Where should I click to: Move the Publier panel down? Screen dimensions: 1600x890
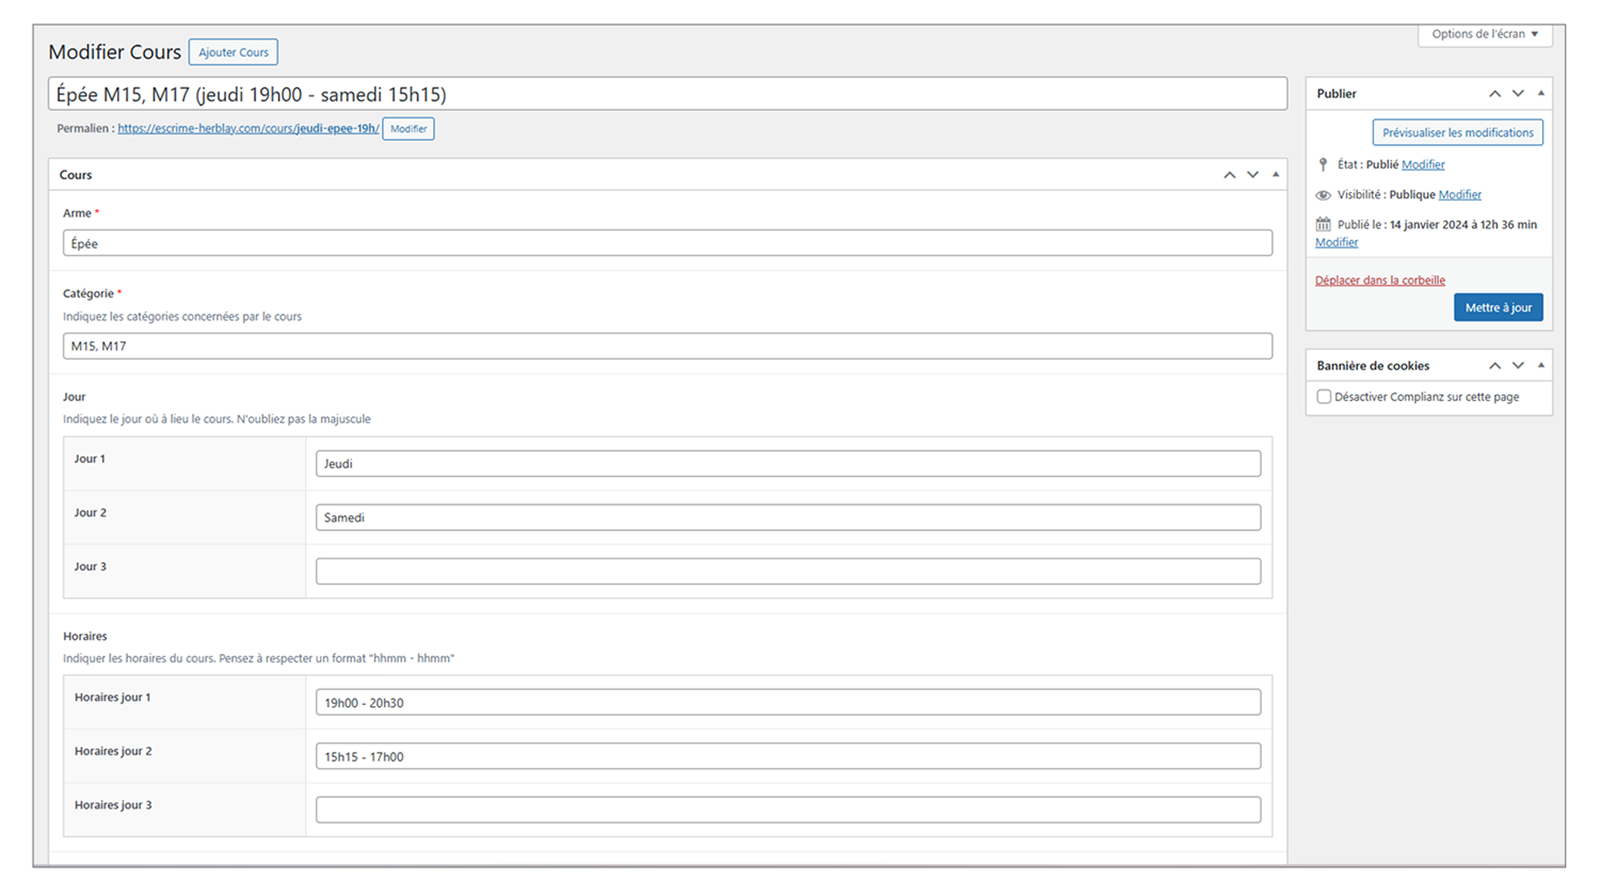(1518, 94)
